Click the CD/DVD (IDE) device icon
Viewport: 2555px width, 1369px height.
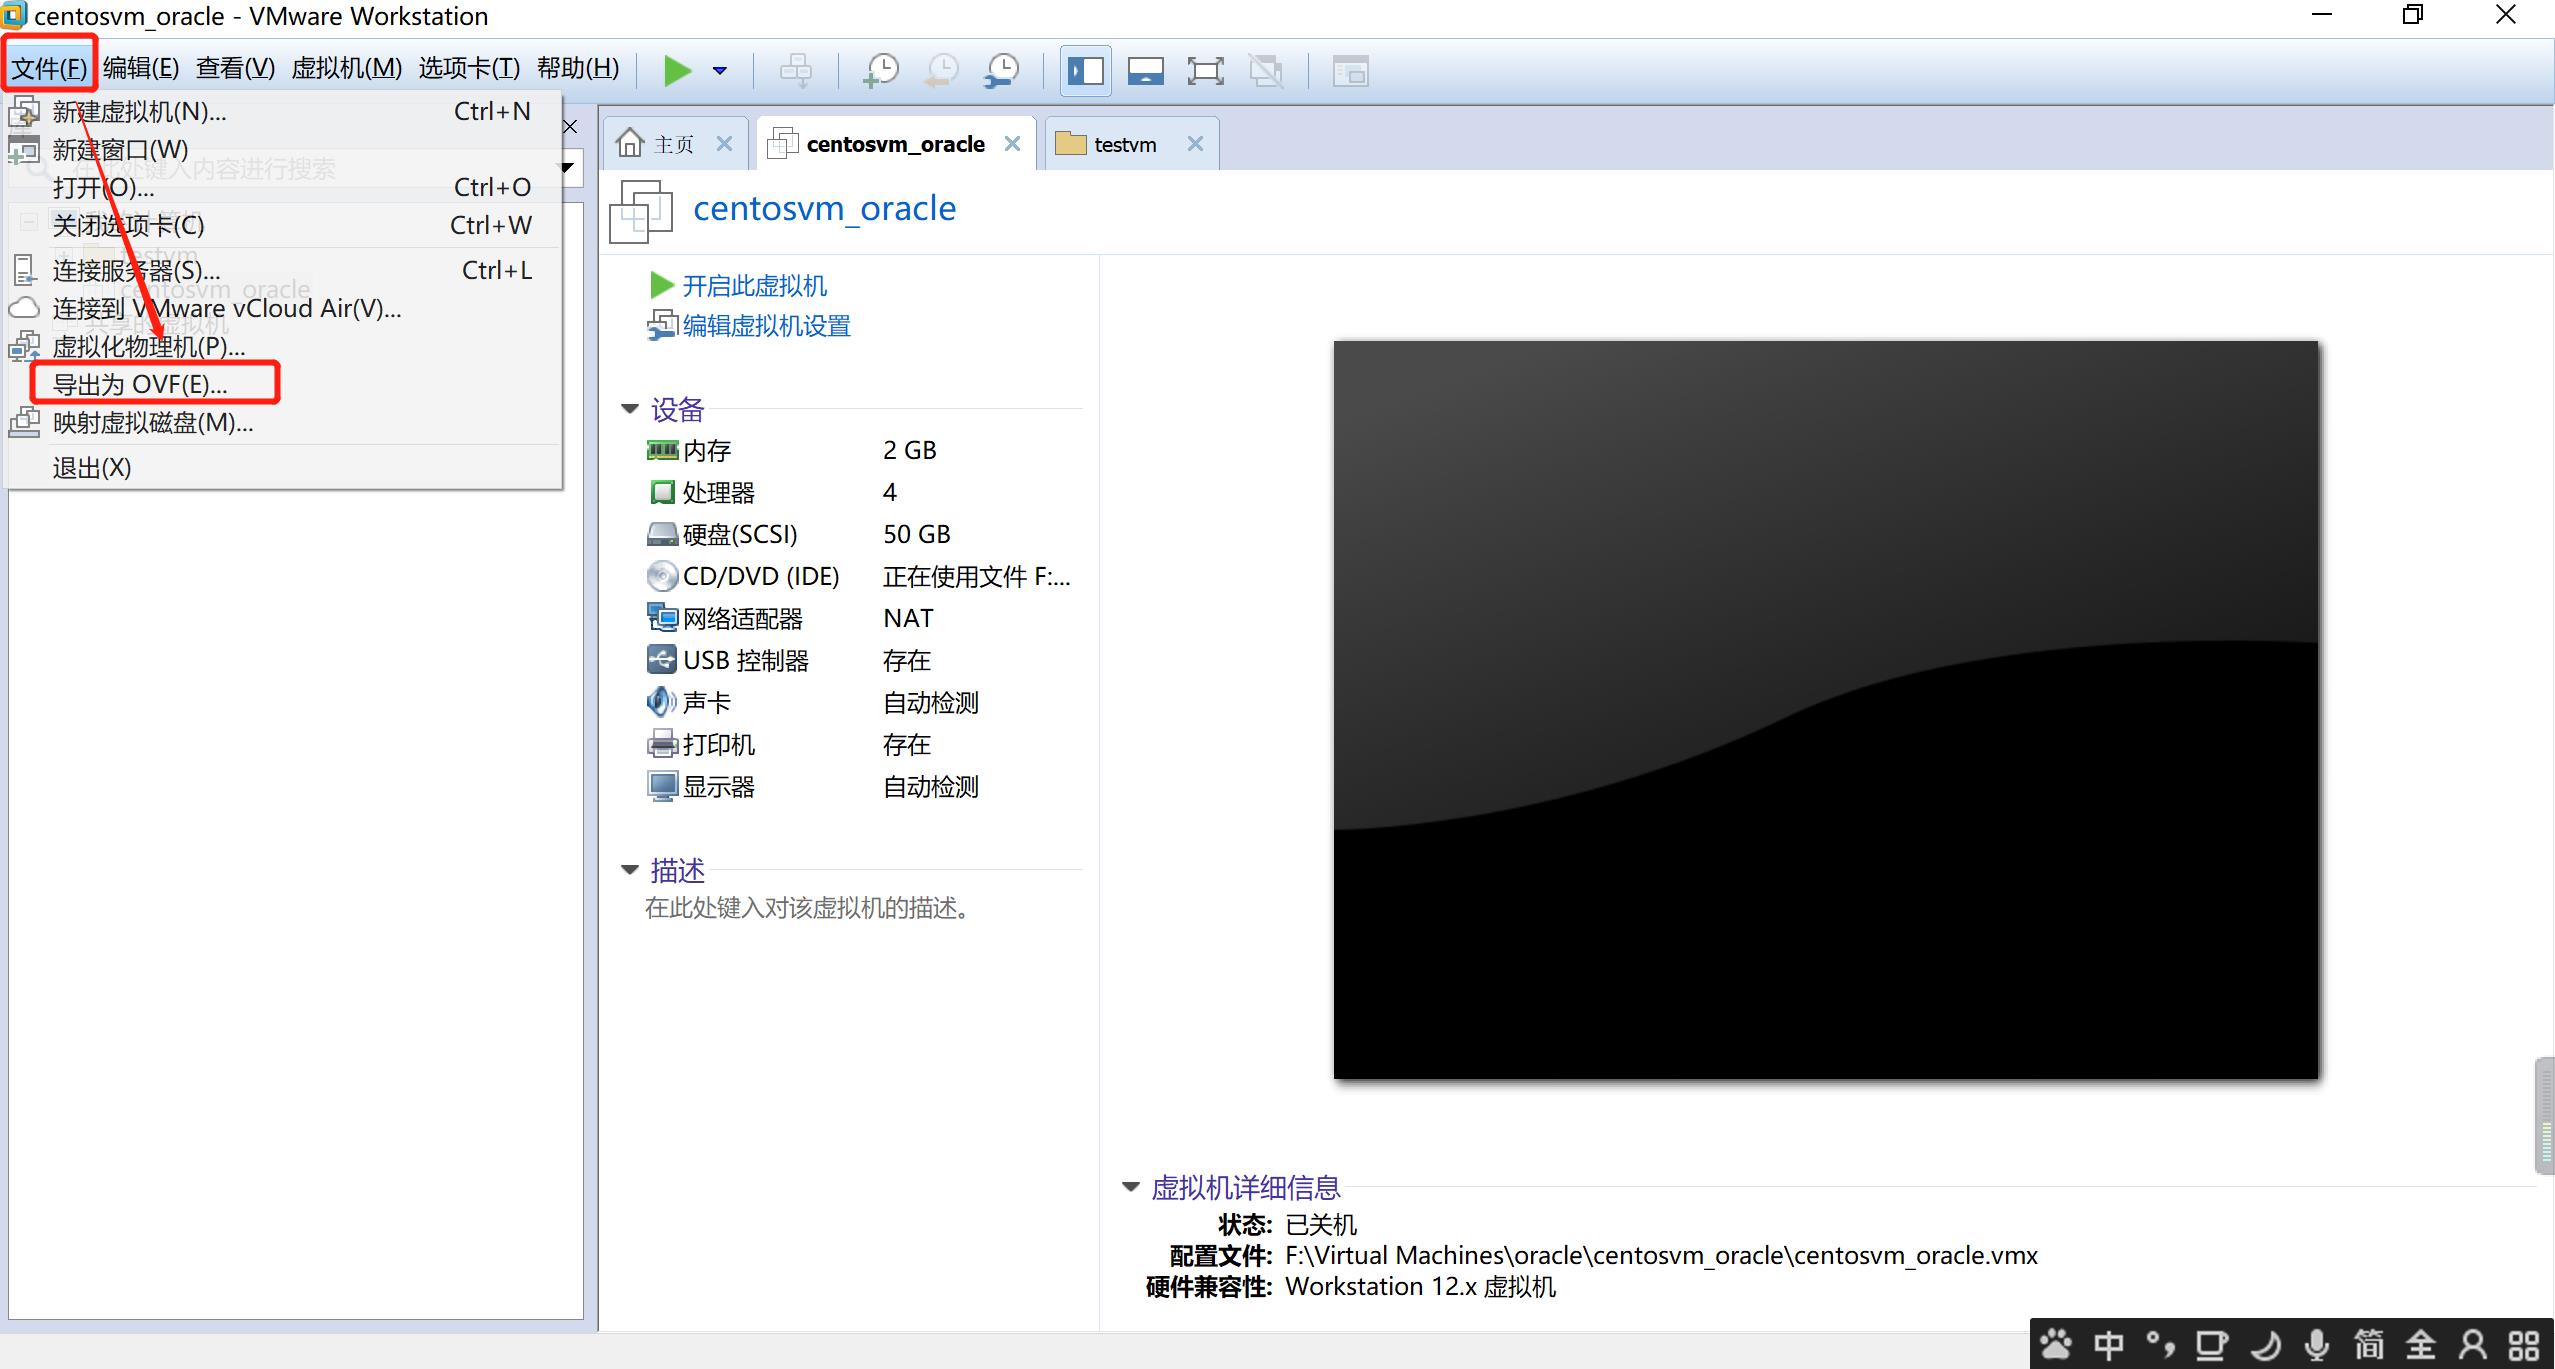(x=661, y=576)
